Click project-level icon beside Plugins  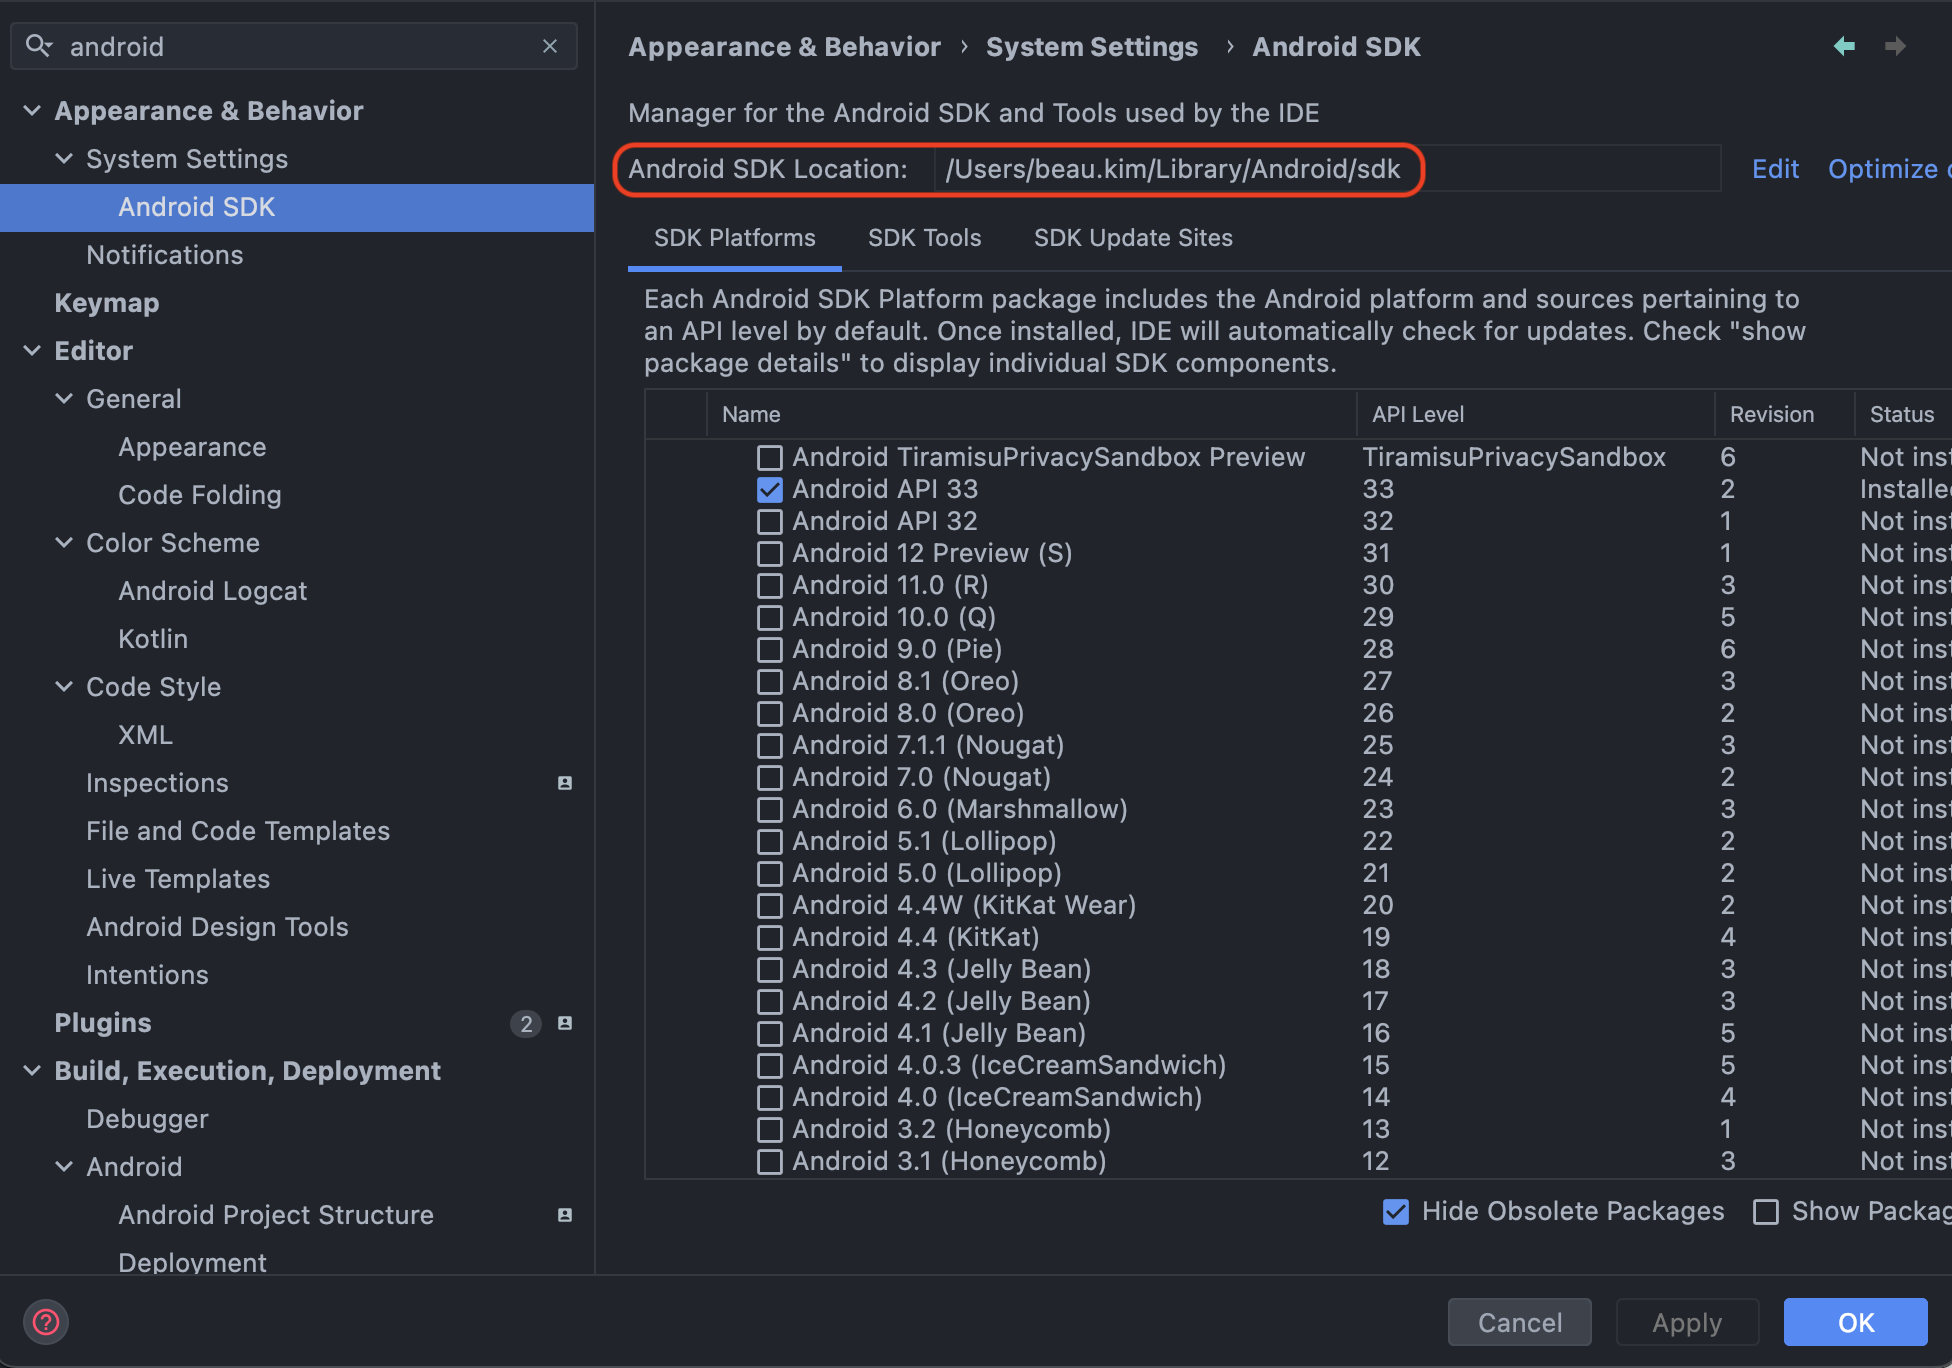click(565, 1023)
